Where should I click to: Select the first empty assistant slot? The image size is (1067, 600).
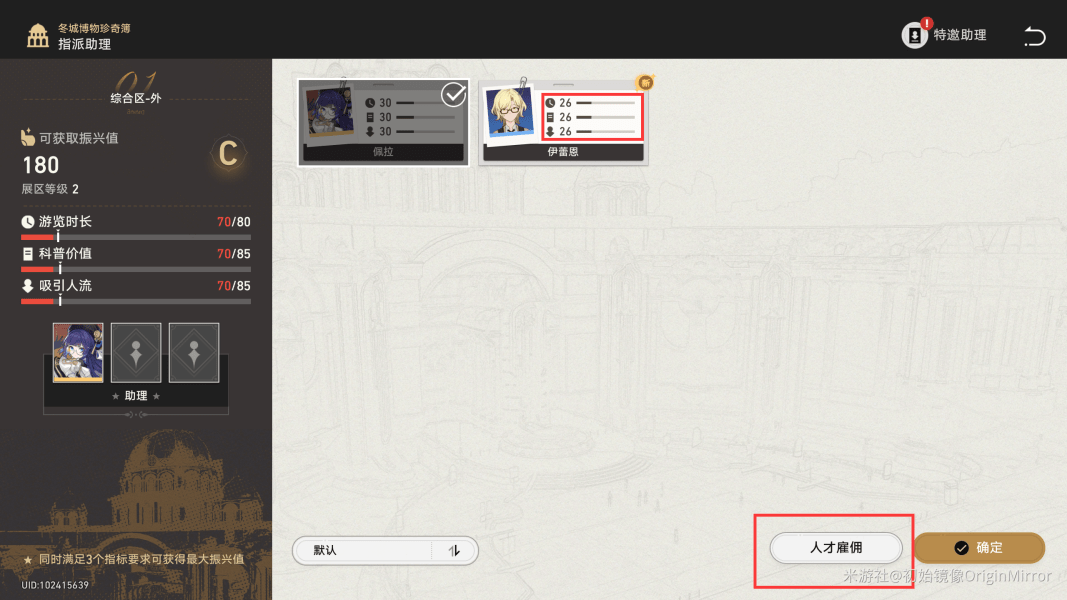(136, 352)
